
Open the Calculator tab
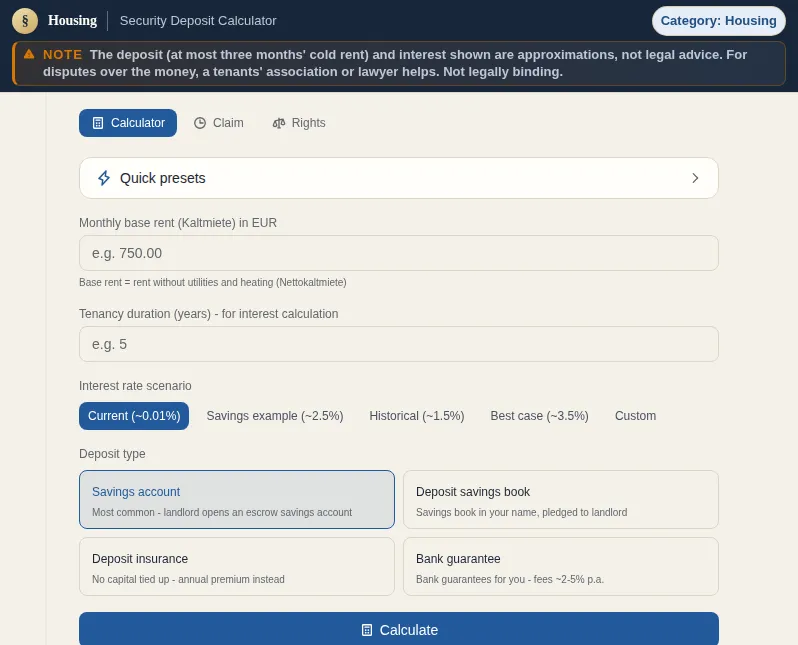(128, 123)
